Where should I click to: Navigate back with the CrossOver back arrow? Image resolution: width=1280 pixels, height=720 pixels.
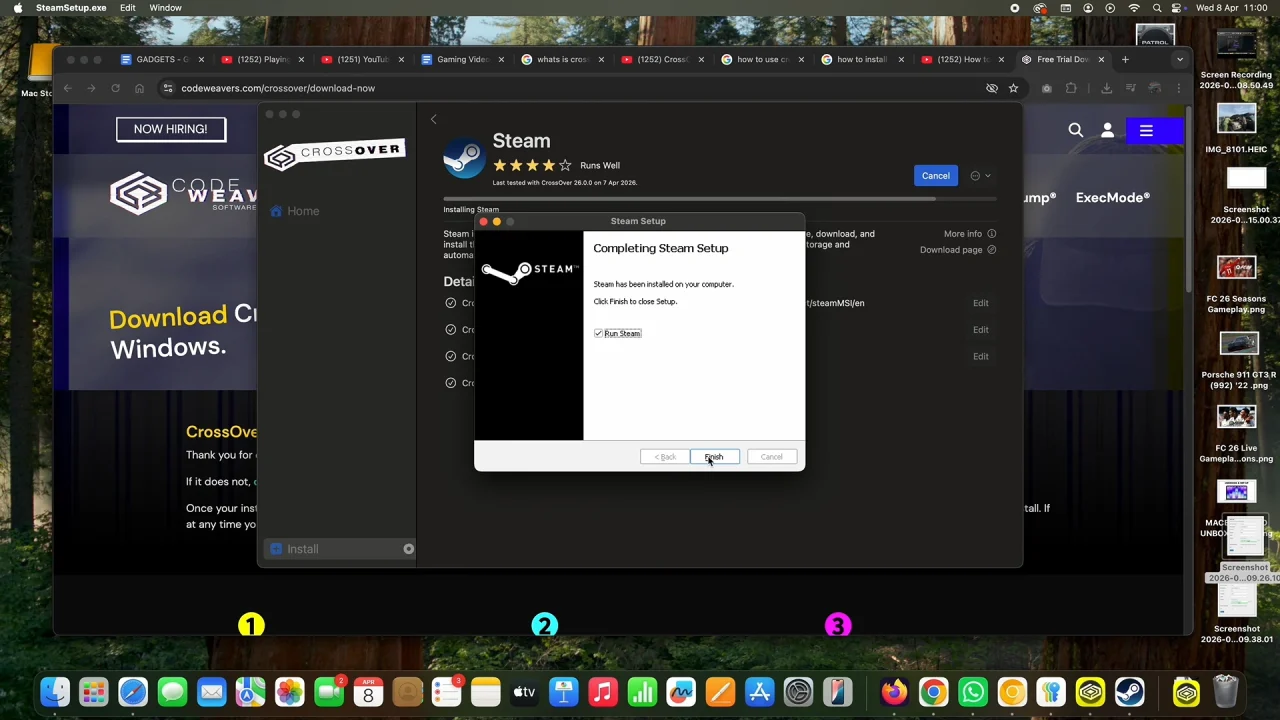[433, 119]
